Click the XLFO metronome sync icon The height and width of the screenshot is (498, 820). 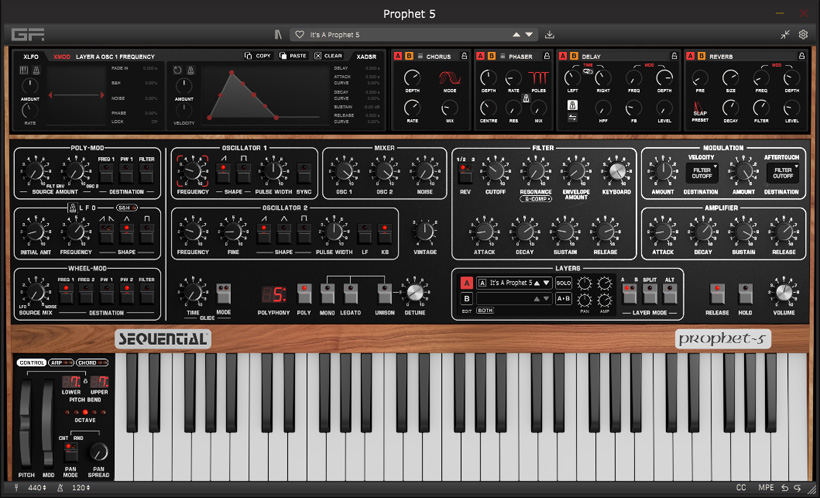(36, 70)
